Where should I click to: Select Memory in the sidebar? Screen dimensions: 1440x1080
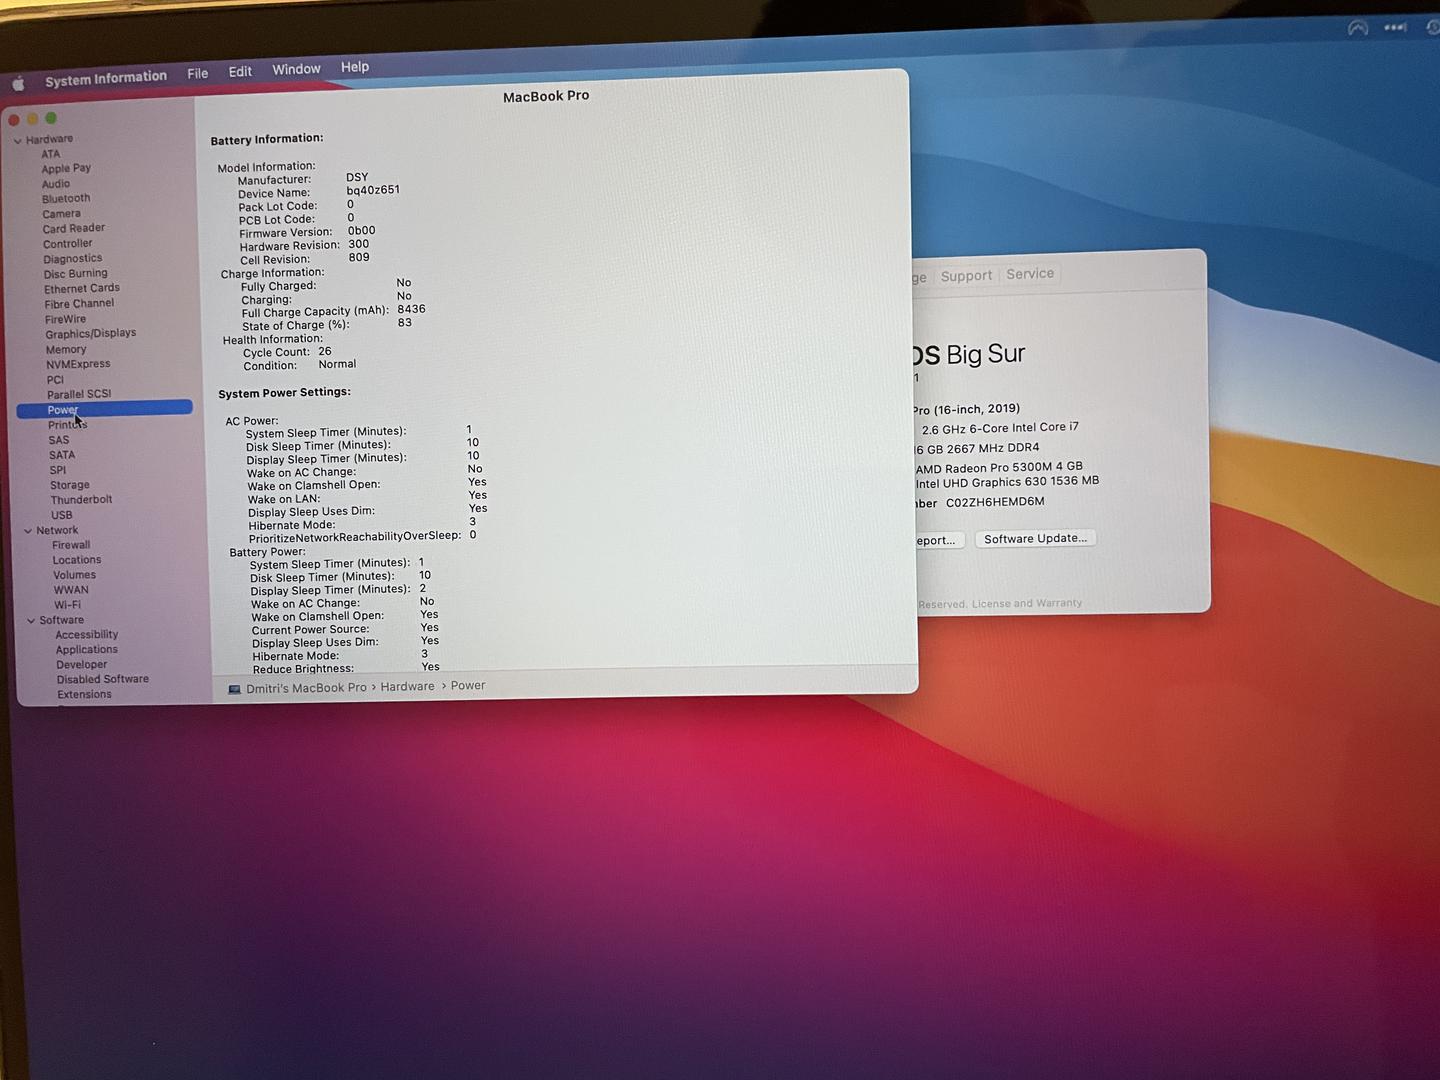click(x=66, y=350)
